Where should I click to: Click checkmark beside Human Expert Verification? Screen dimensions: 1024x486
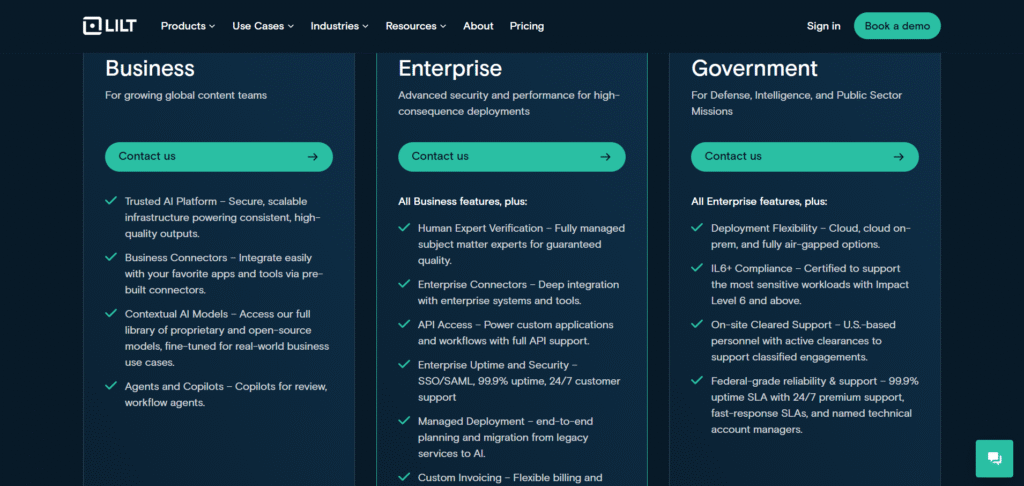coord(404,228)
